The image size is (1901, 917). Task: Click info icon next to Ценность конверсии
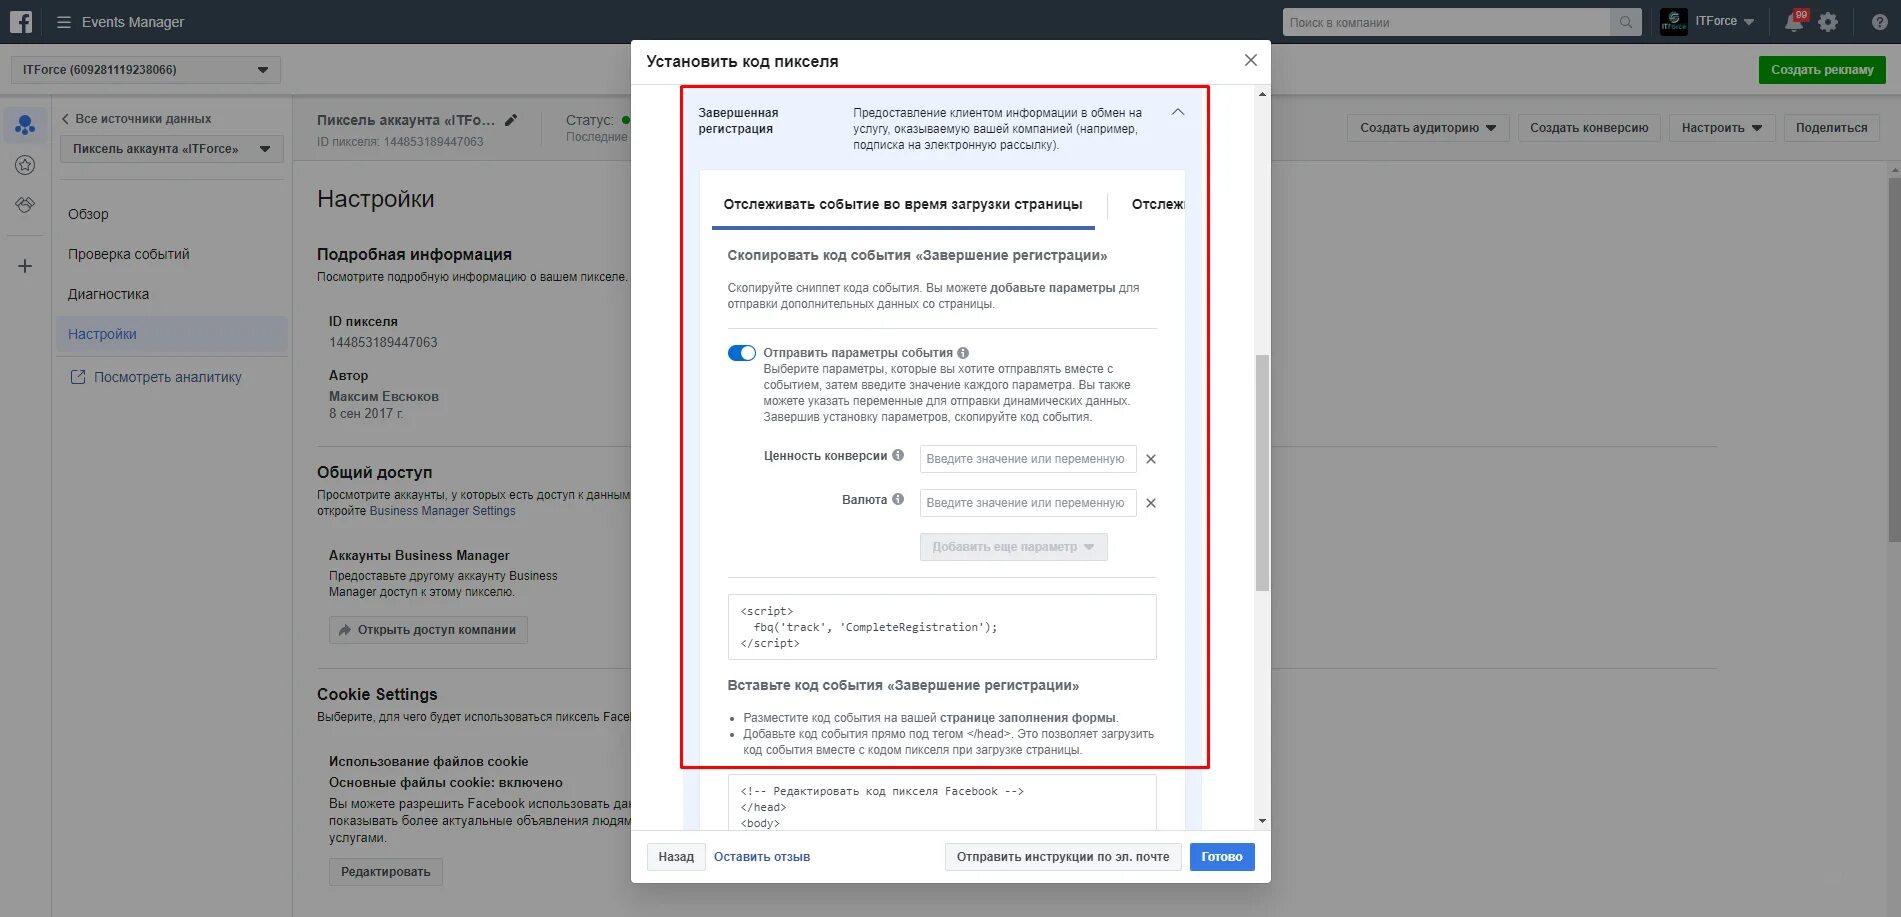click(898, 455)
